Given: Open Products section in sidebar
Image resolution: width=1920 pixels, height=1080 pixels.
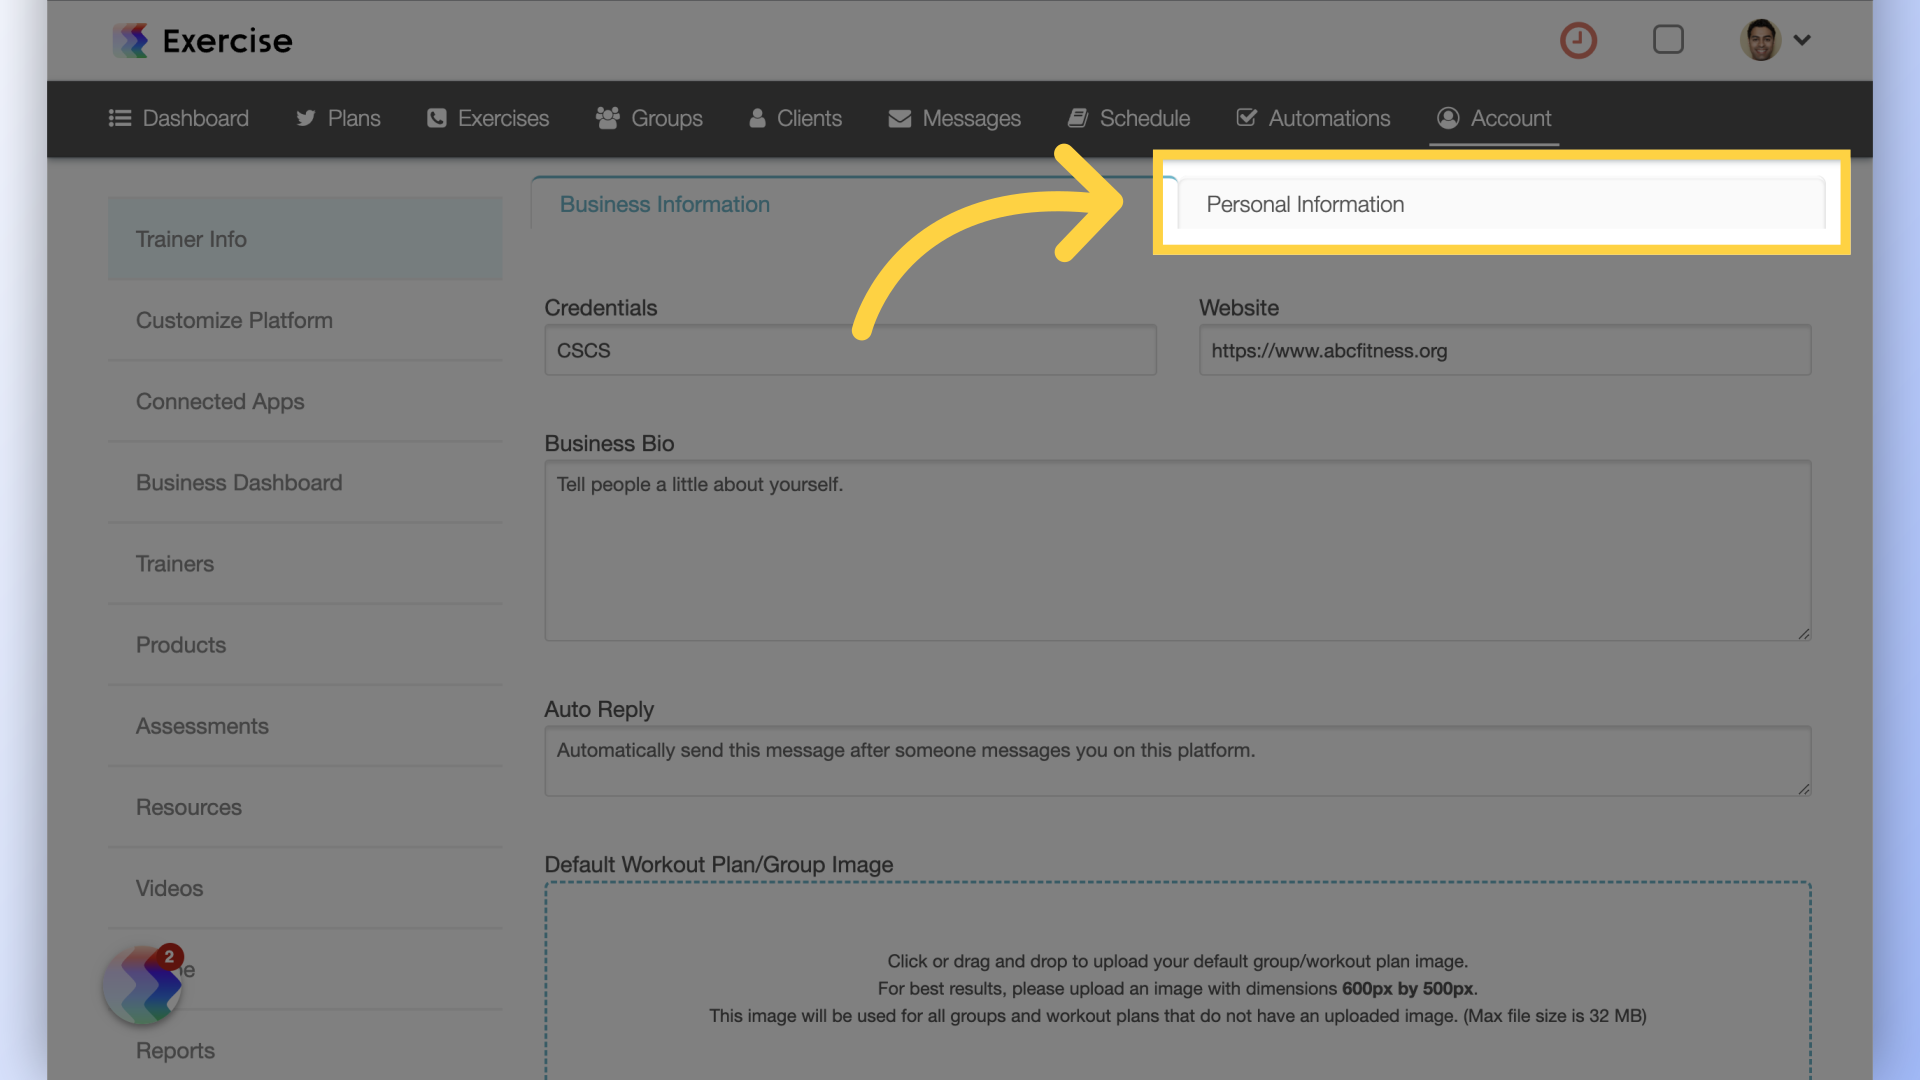Looking at the screenshot, I should tap(305, 644).
